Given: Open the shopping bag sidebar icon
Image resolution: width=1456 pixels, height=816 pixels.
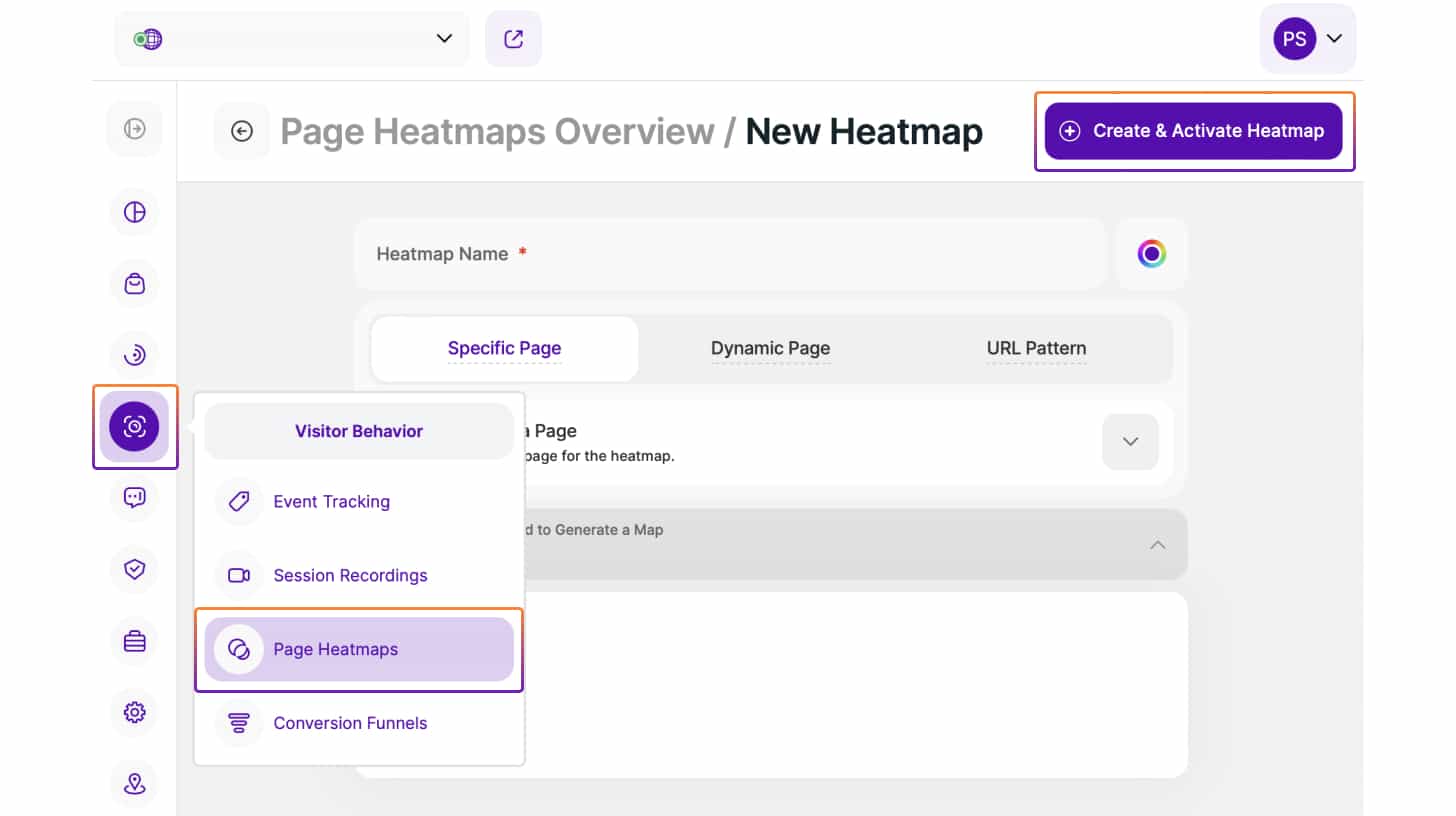Looking at the screenshot, I should (x=134, y=284).
